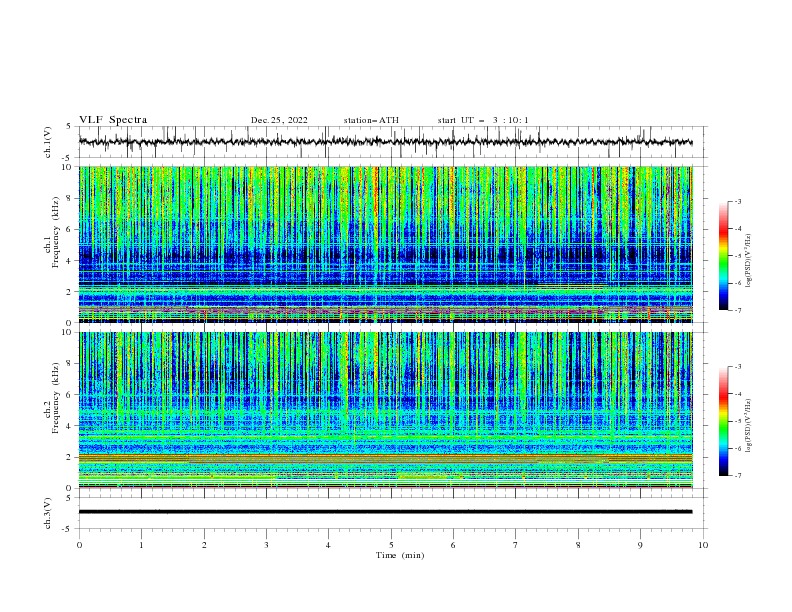Click the '3' tick on time axis

click(266, 545)
